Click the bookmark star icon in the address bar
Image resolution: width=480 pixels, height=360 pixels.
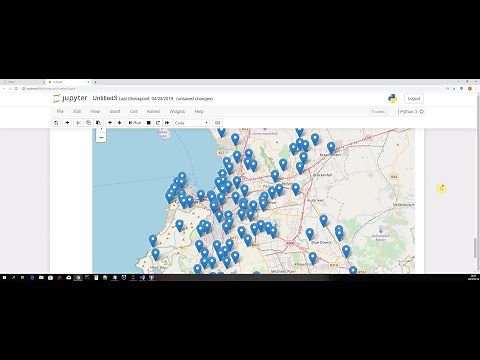pyautogui.click(x=454, y=89)
